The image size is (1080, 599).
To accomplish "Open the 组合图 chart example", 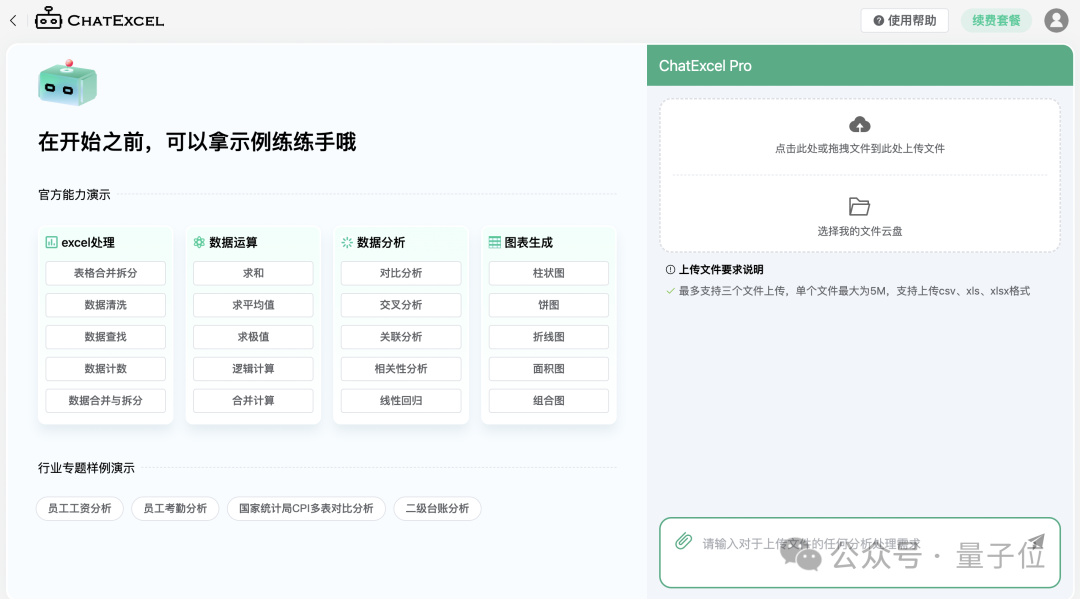I will (x=549, y=401).
